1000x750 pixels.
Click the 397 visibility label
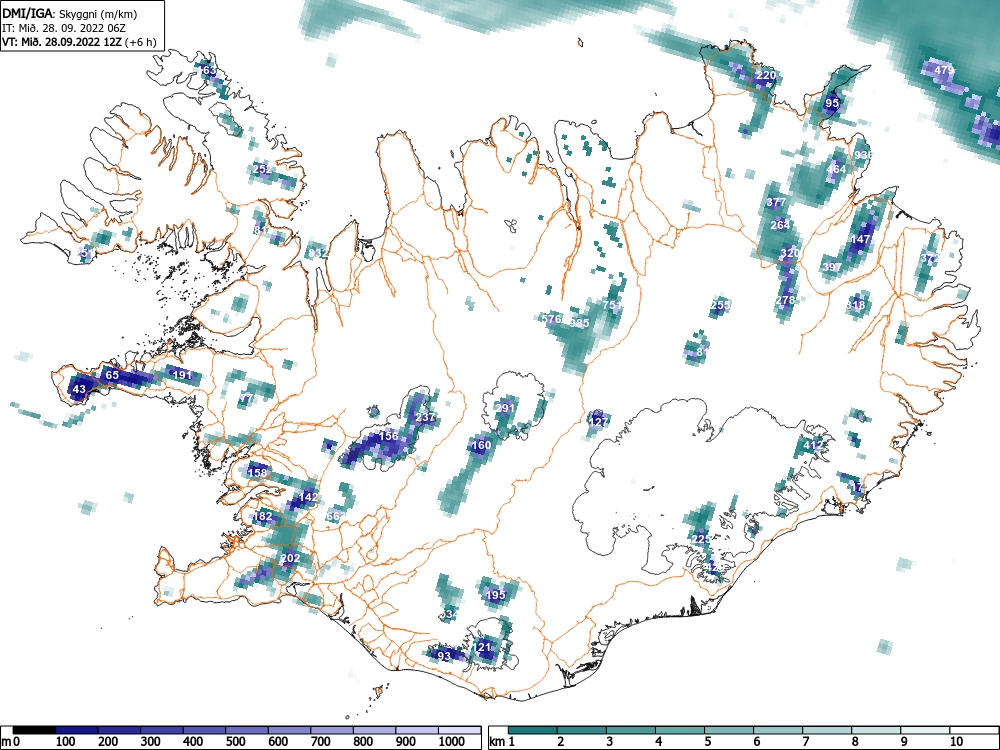[x=832, y=267]
